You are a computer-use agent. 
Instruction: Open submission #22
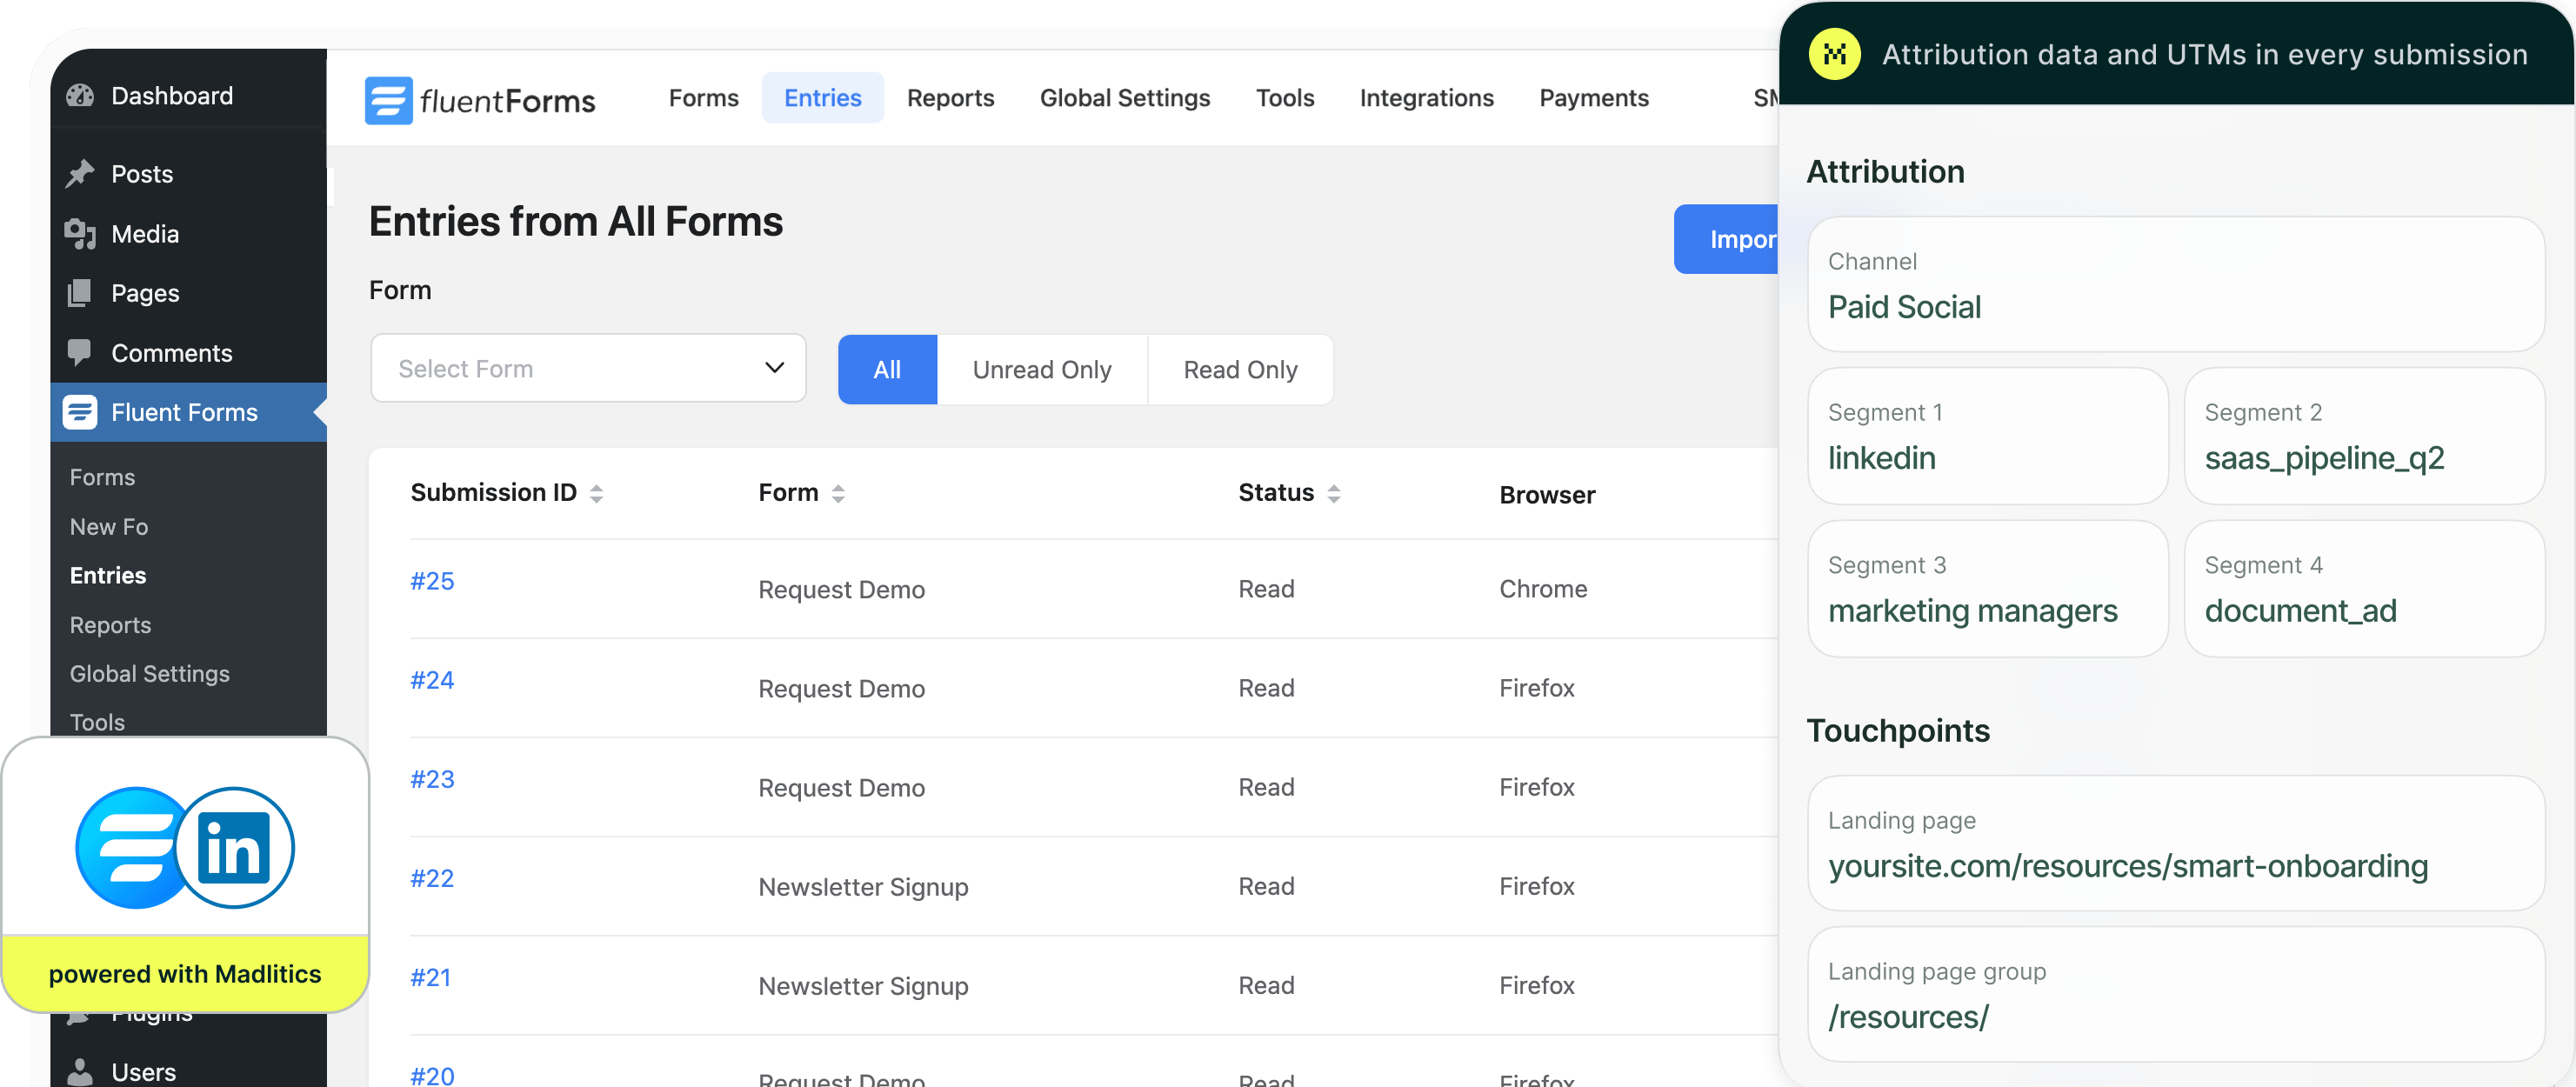432,878
